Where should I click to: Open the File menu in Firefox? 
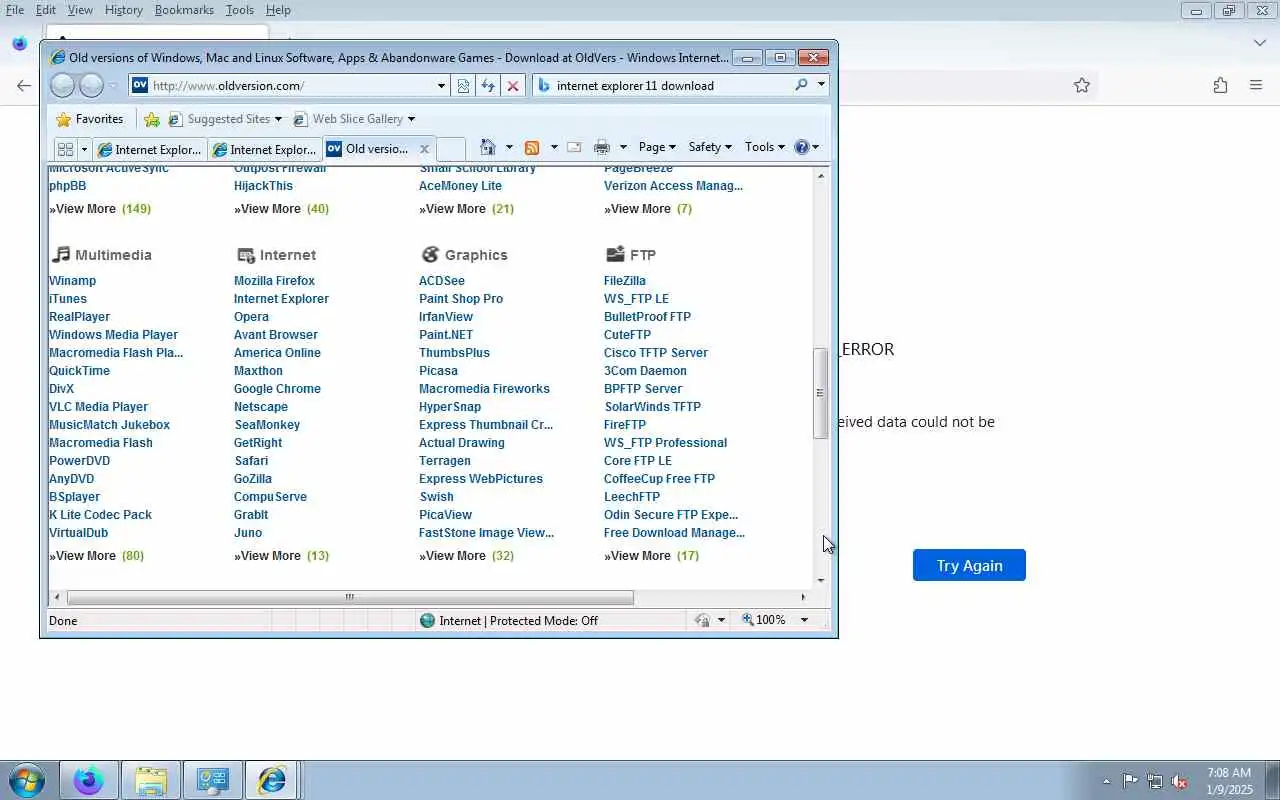pos(15,10)
